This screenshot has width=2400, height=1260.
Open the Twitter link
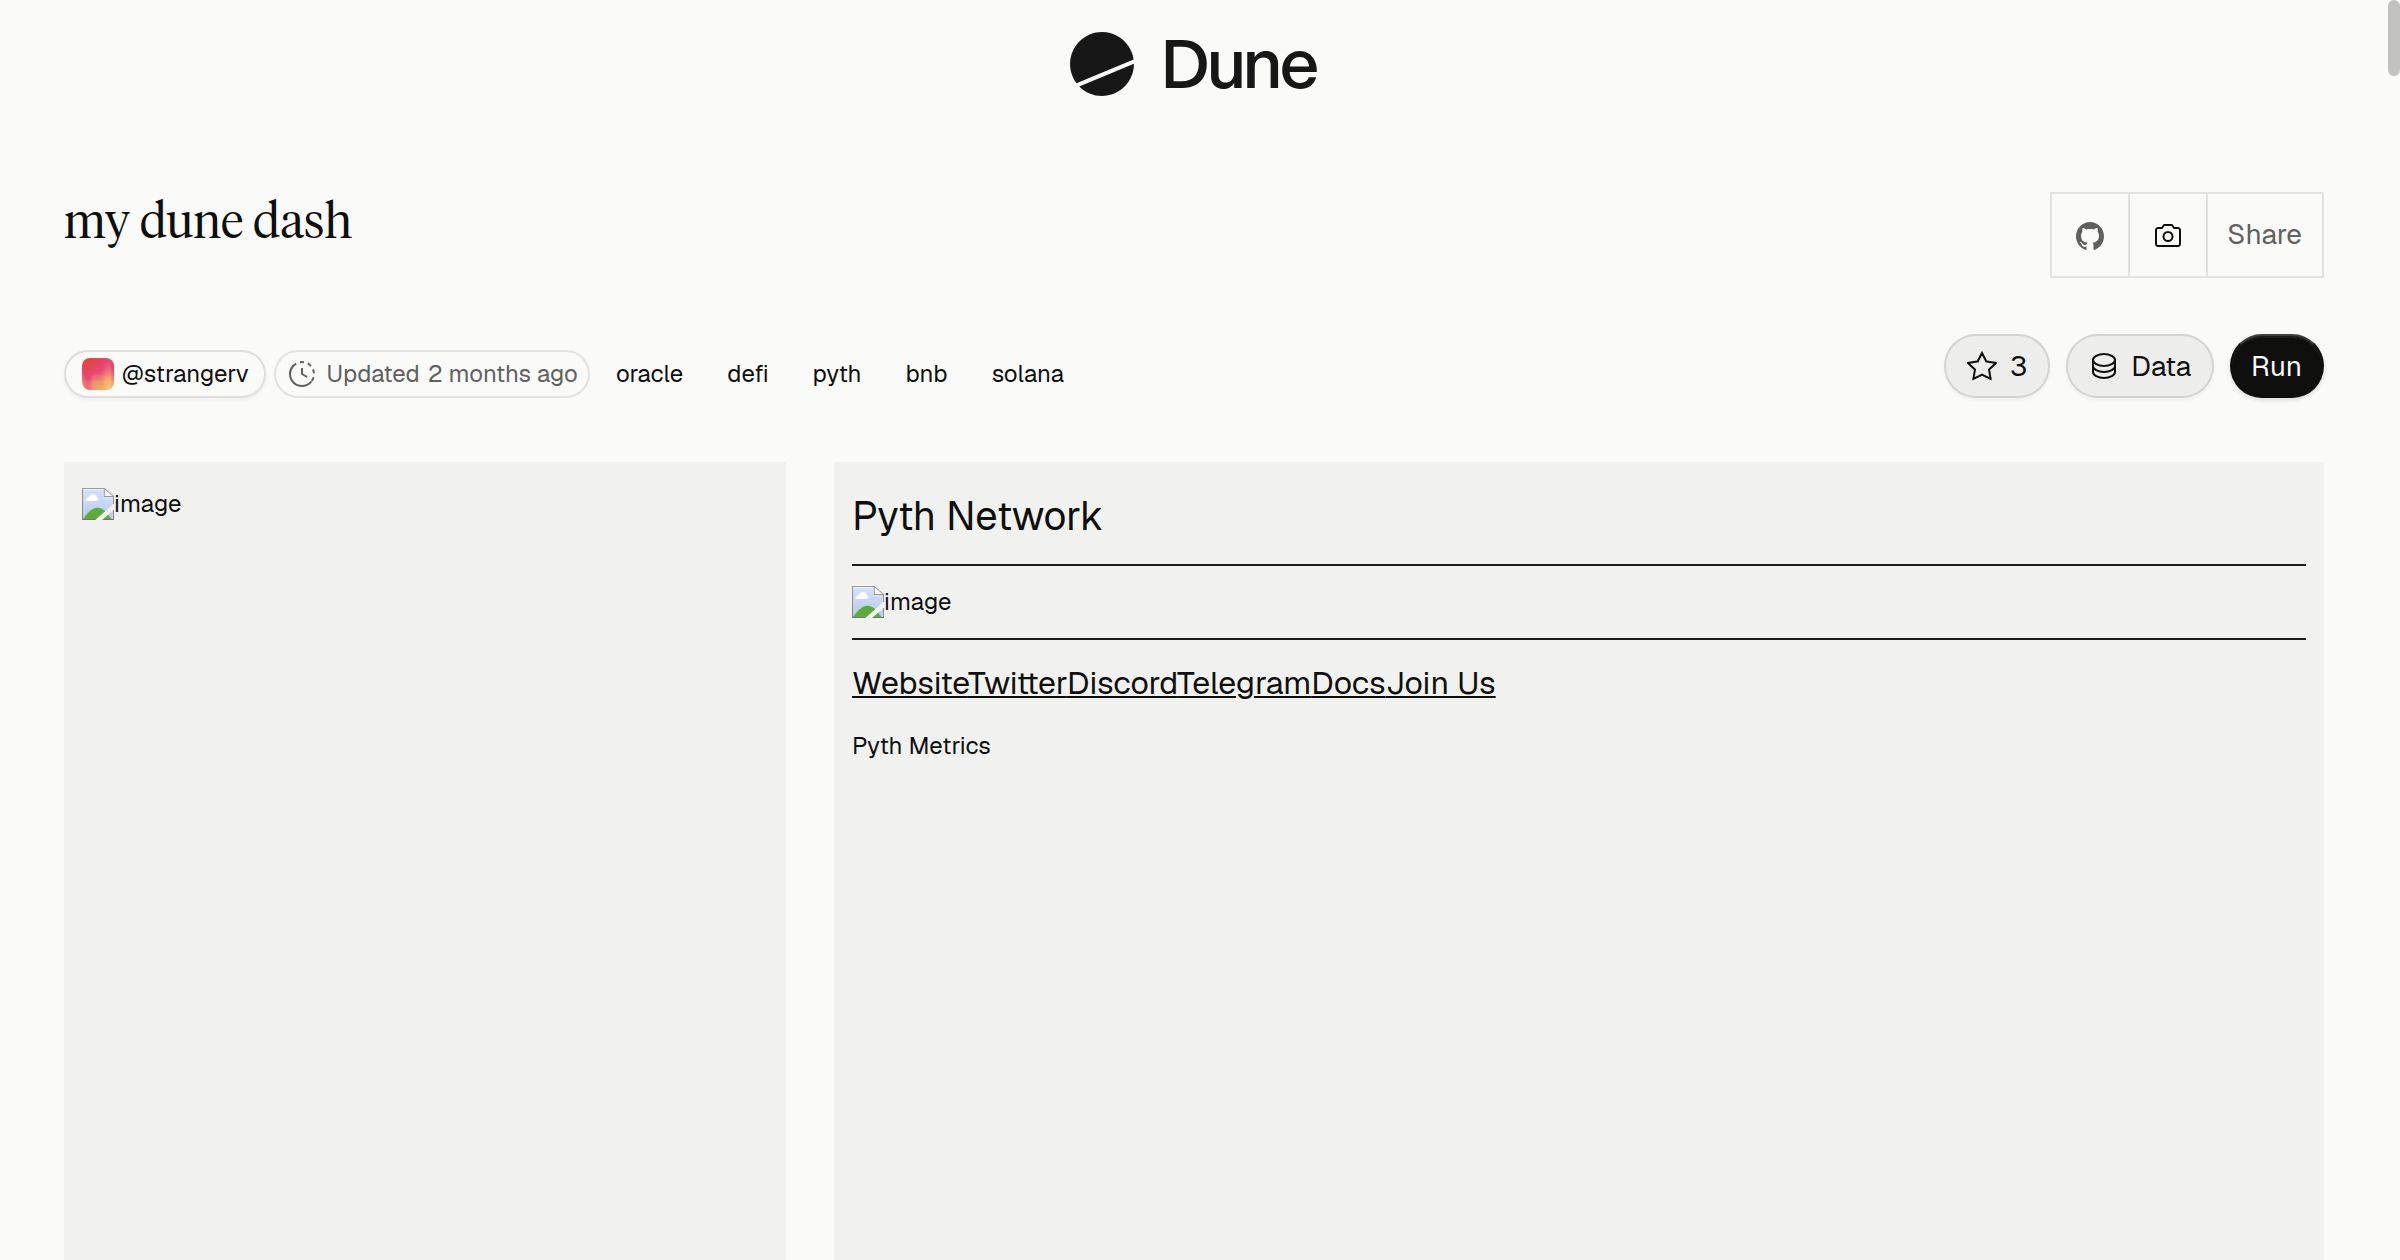point(1018,683)
